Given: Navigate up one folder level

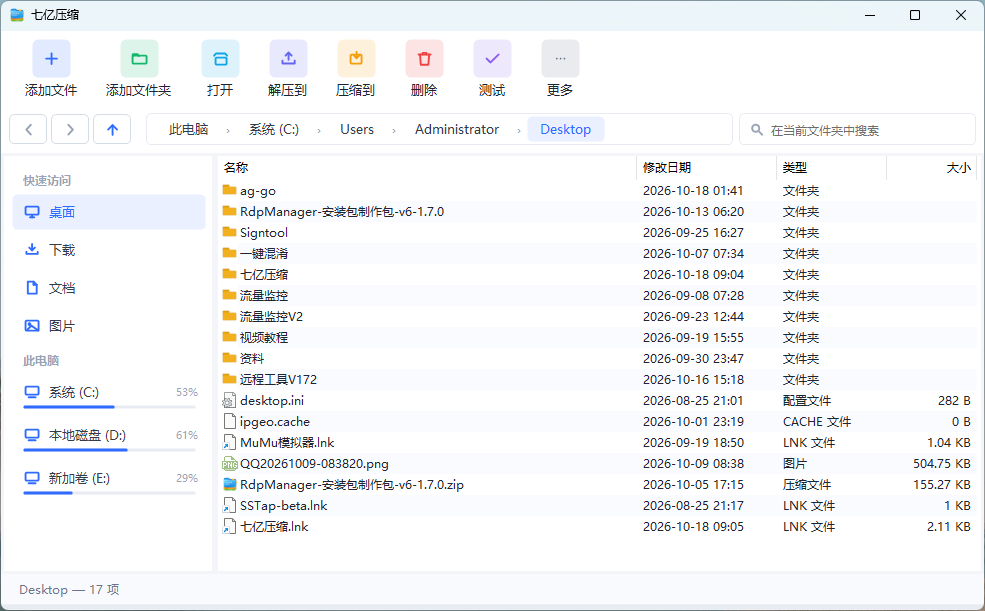Looking at the screenshot, I should click(x=112, y=129).
